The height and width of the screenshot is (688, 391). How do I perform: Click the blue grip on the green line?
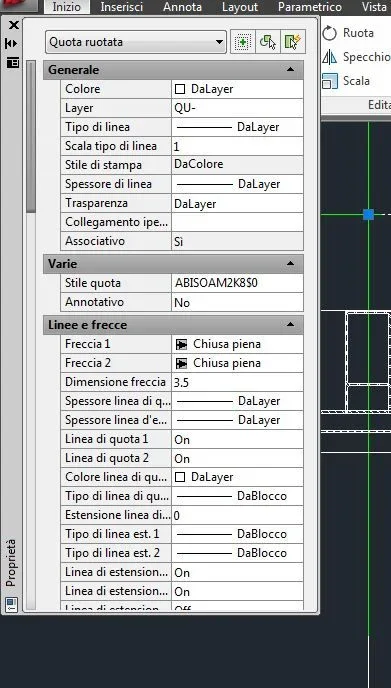(x=369, y=215)
